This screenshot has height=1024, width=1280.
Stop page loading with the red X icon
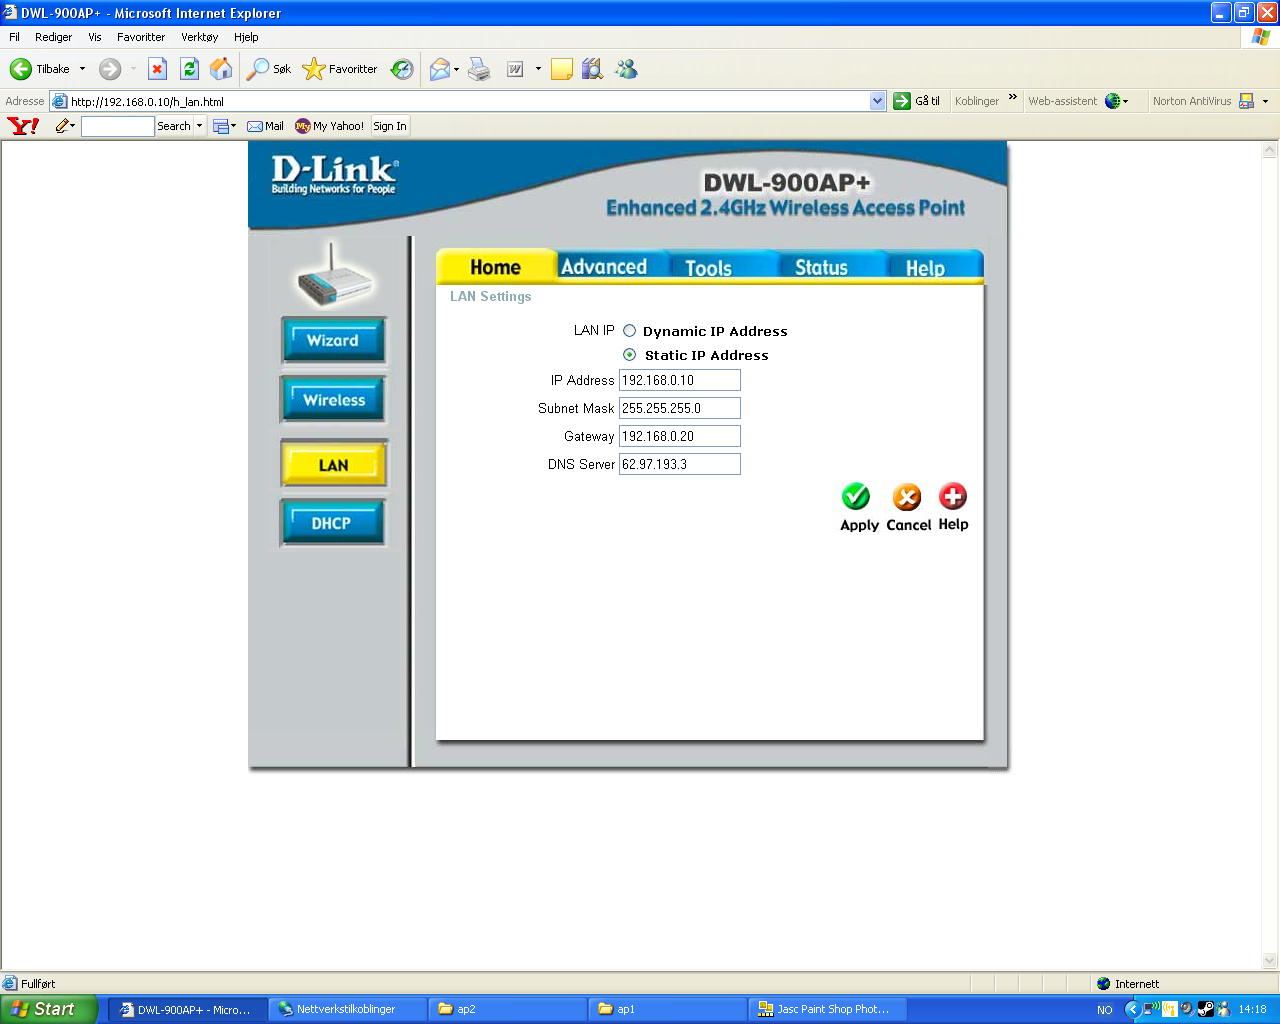point(157,69)
